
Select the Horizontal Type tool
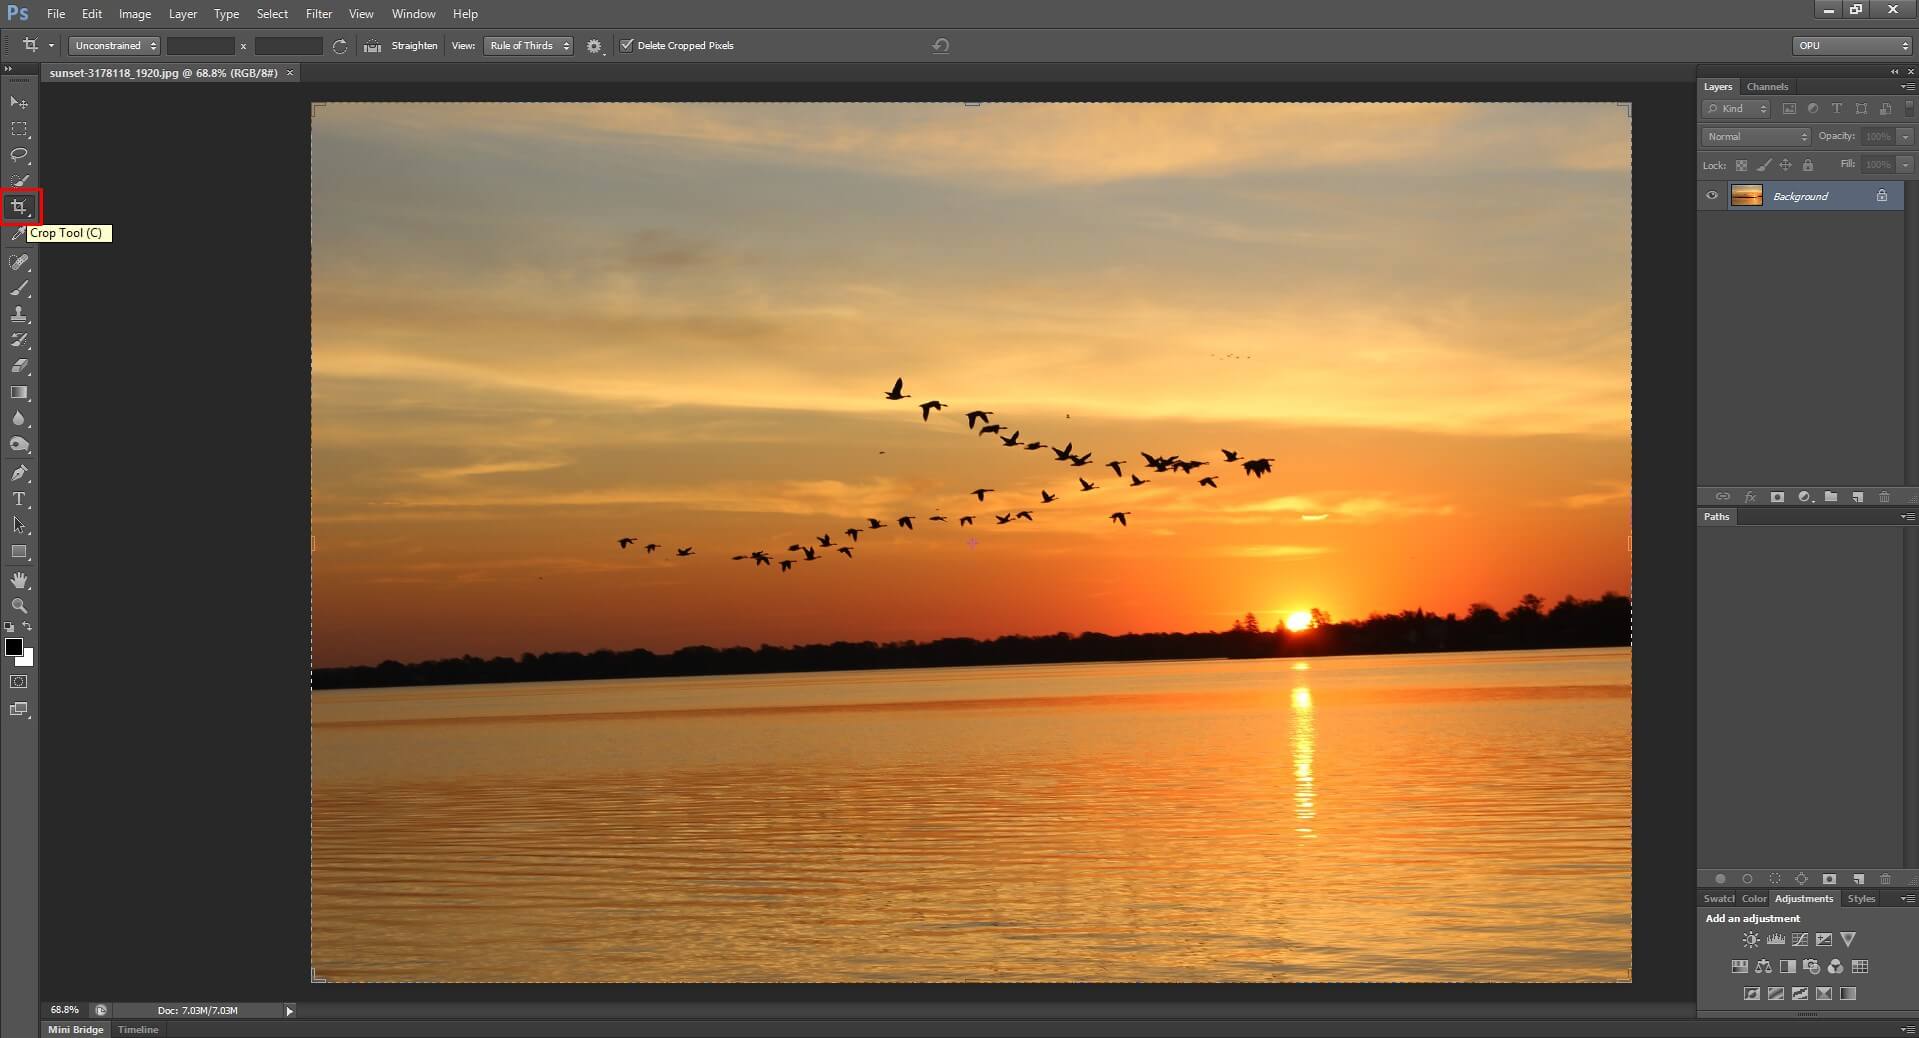point(19,499)
